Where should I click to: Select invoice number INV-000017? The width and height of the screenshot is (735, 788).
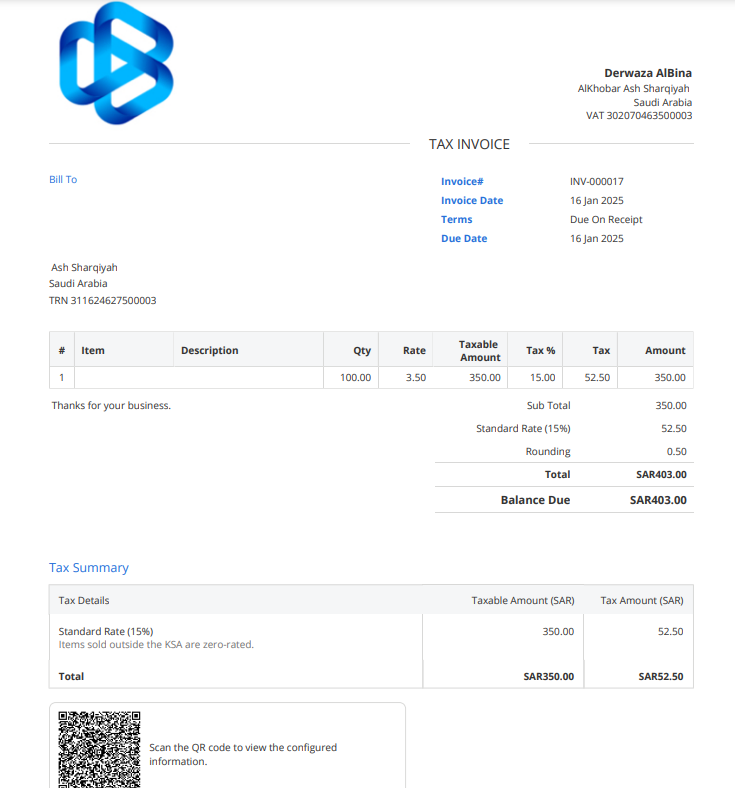596,182
